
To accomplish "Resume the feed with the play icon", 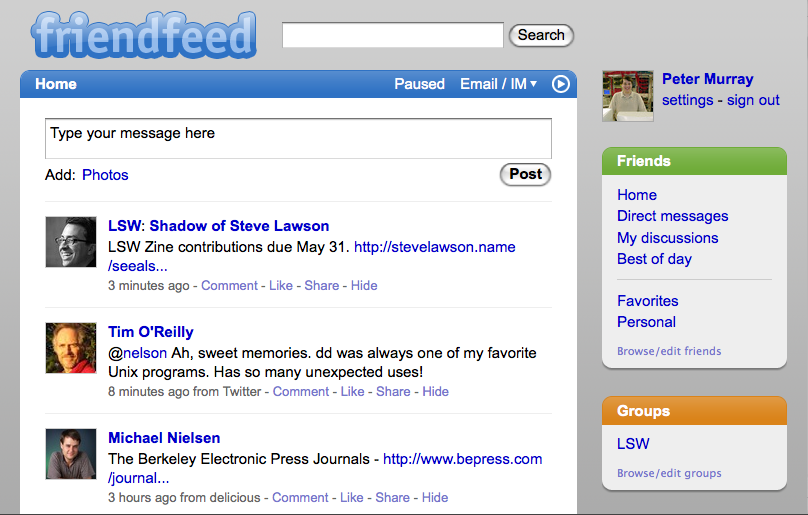I will [x=561, y=84].
